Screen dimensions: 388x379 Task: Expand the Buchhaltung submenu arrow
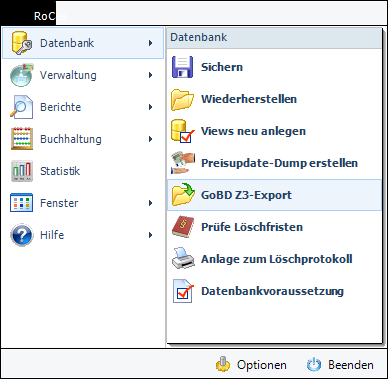(150, 139)
